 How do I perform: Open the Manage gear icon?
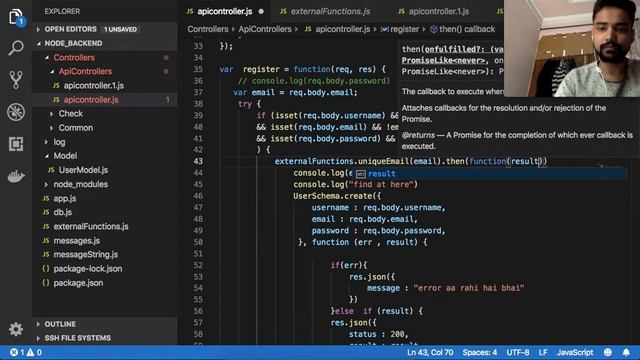(x=16, y=329)
